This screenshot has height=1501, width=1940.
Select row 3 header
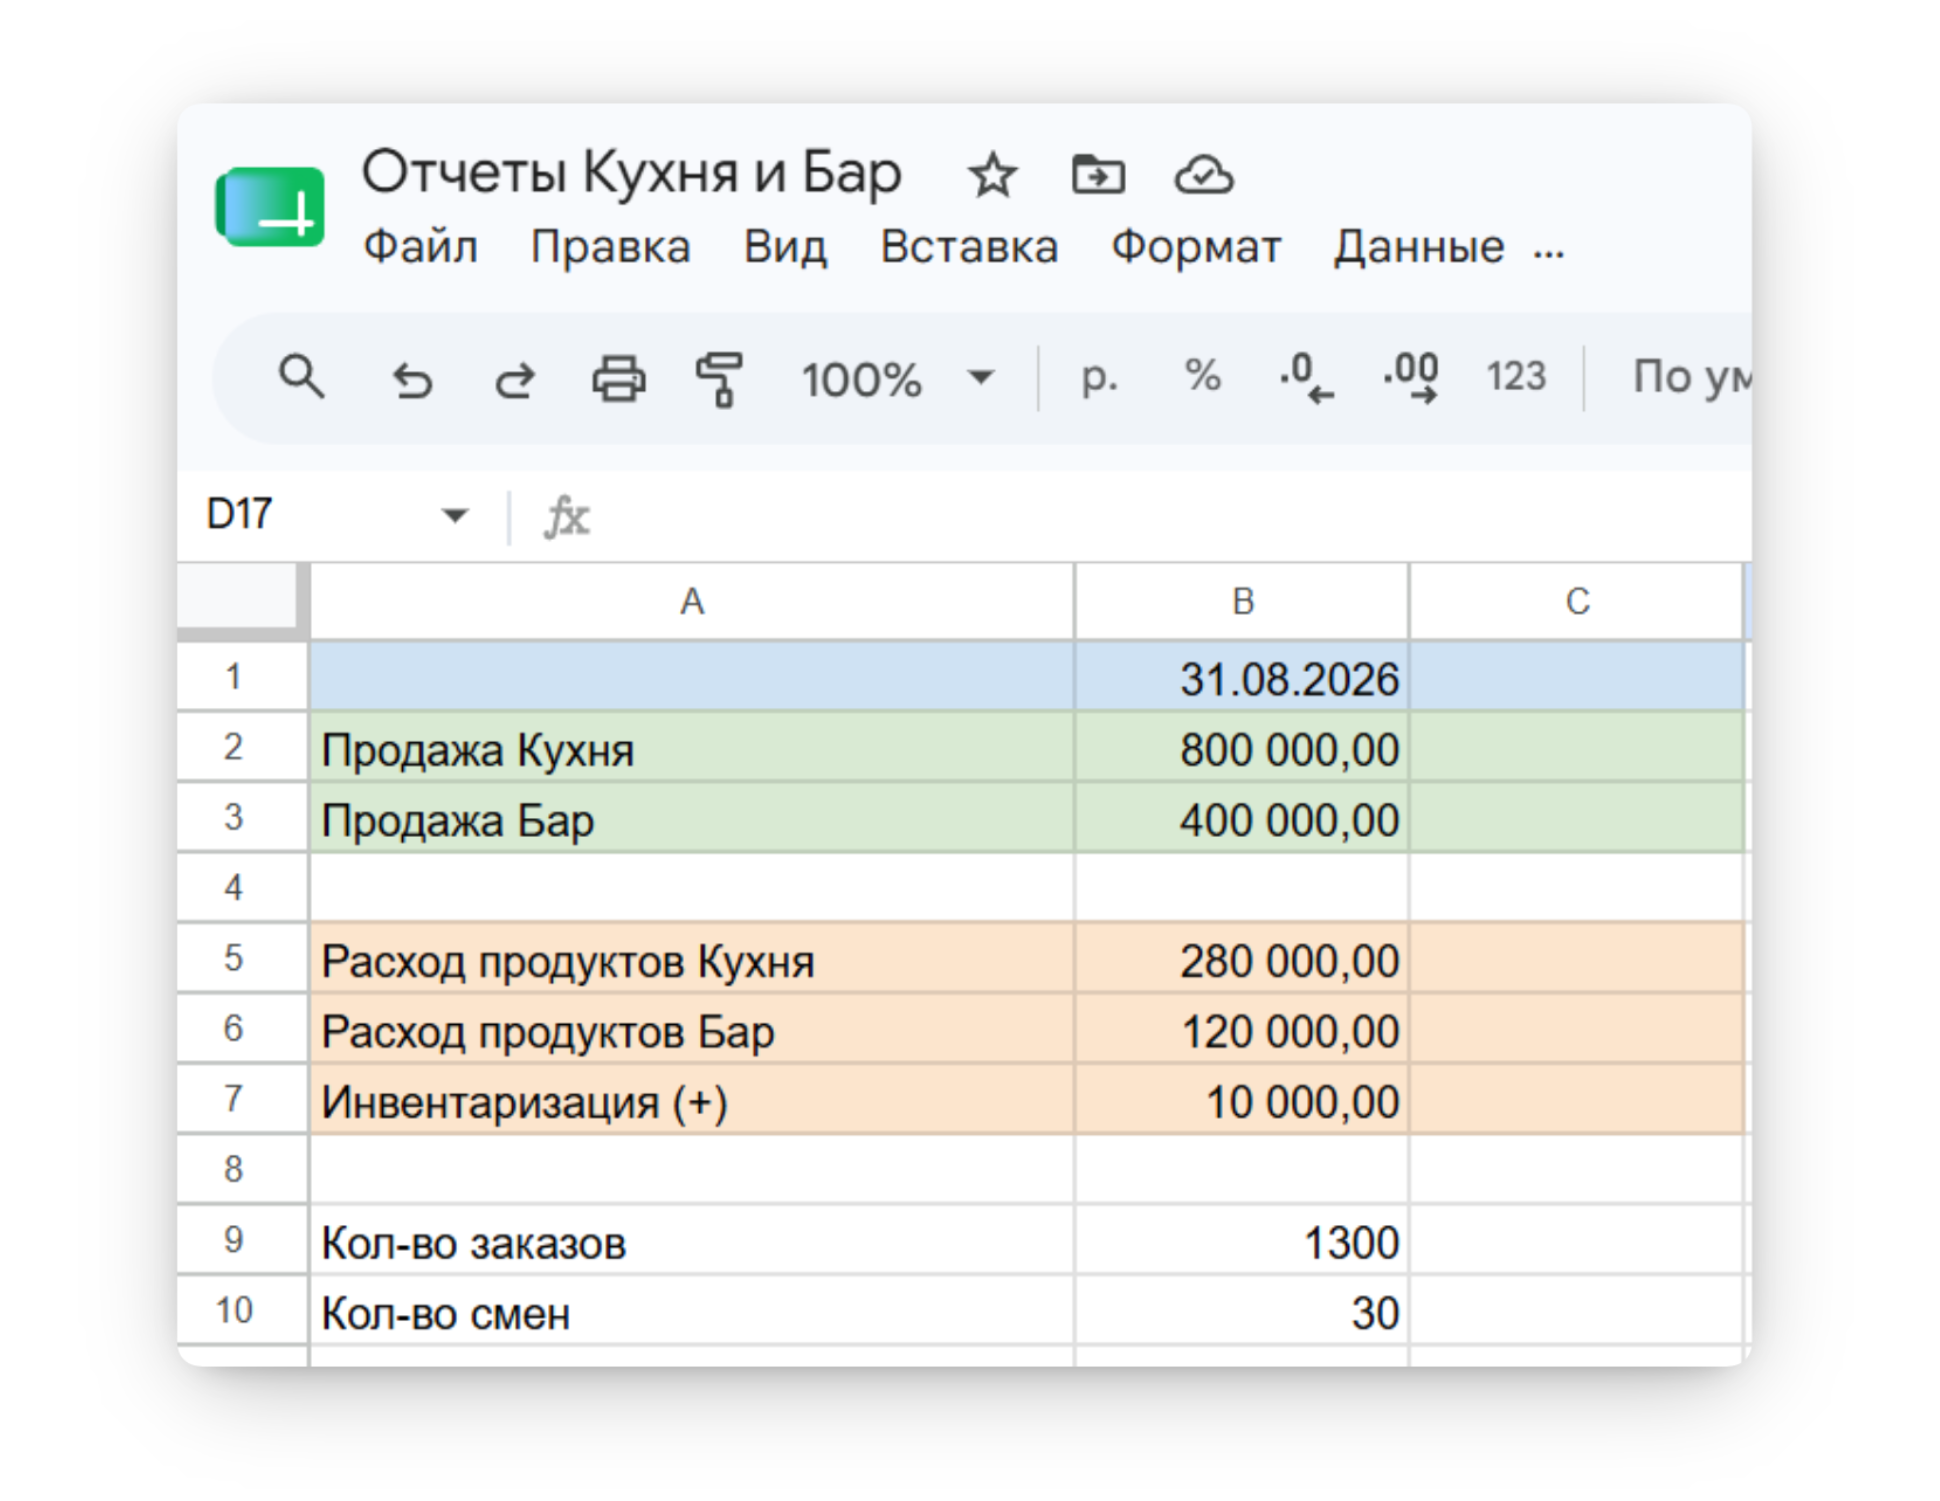point(242,817)
